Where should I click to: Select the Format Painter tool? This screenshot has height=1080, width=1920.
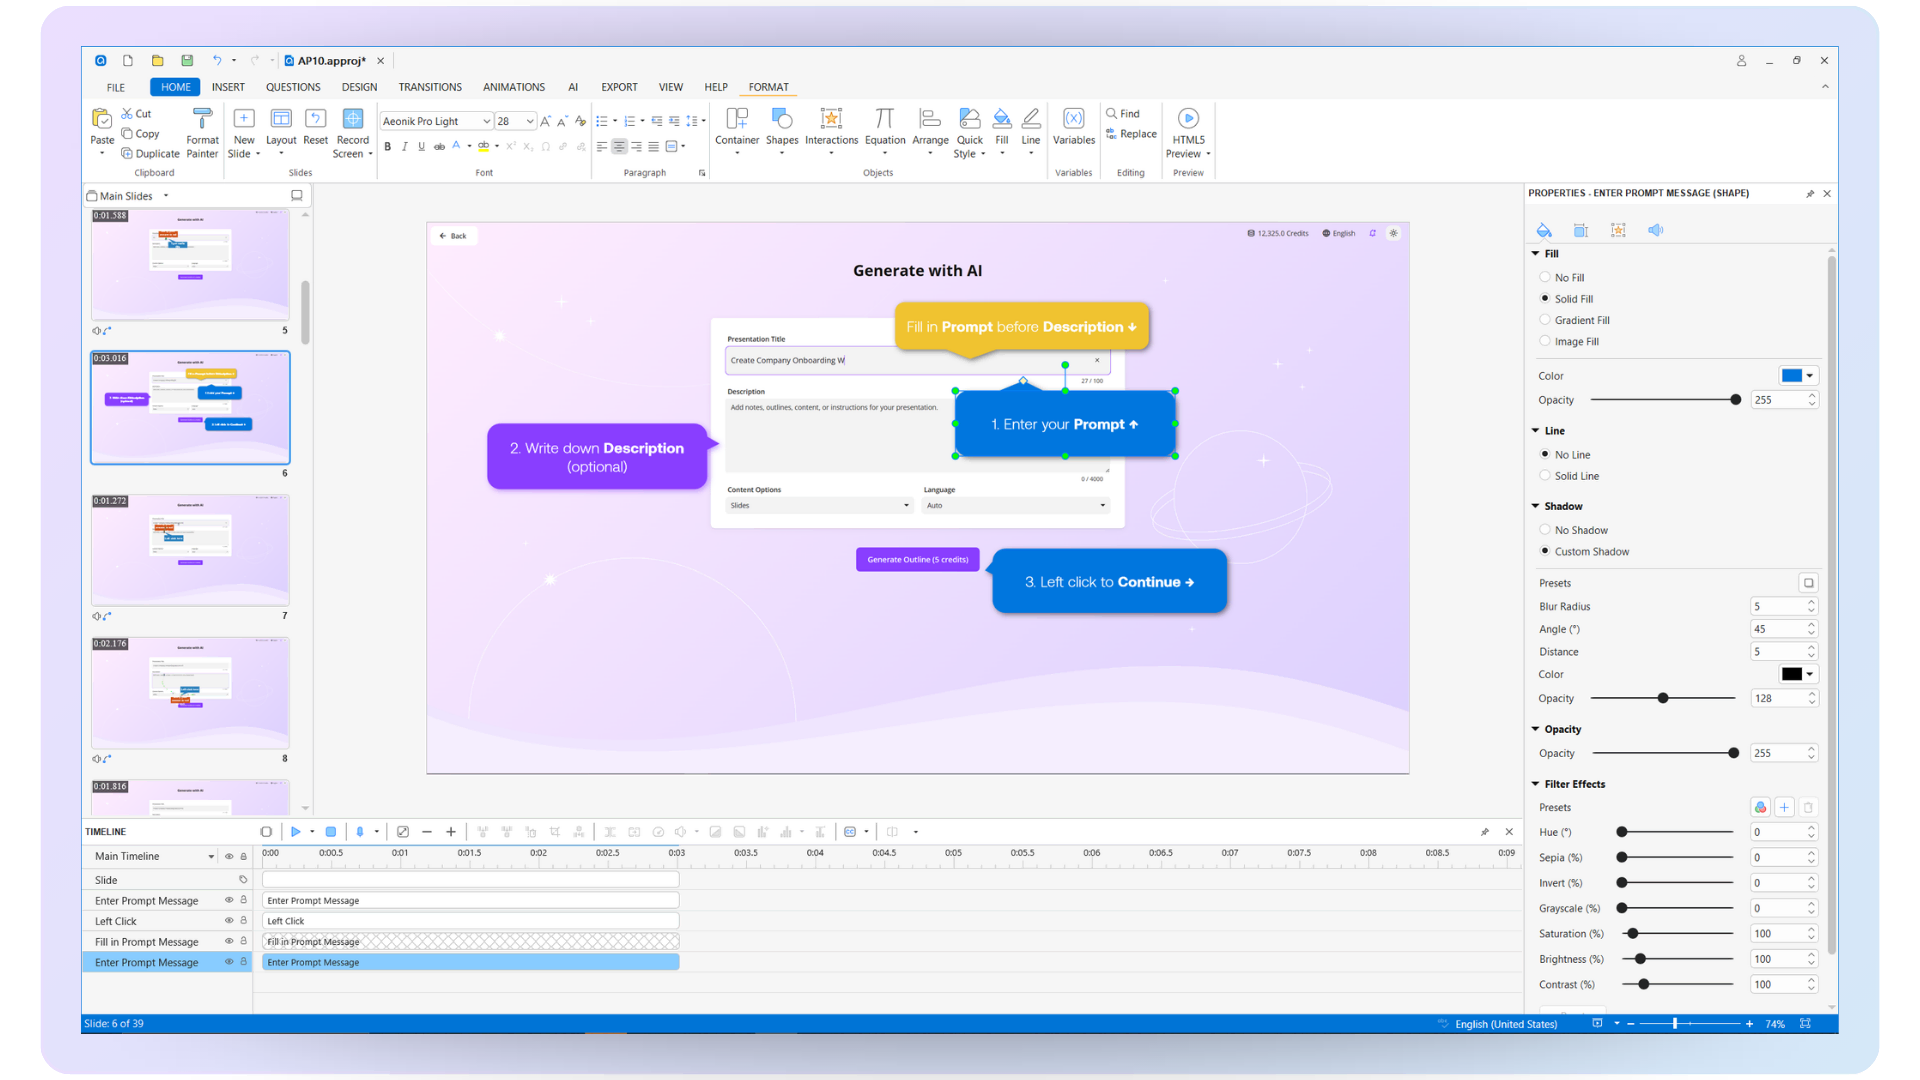(x=202, y=119)
